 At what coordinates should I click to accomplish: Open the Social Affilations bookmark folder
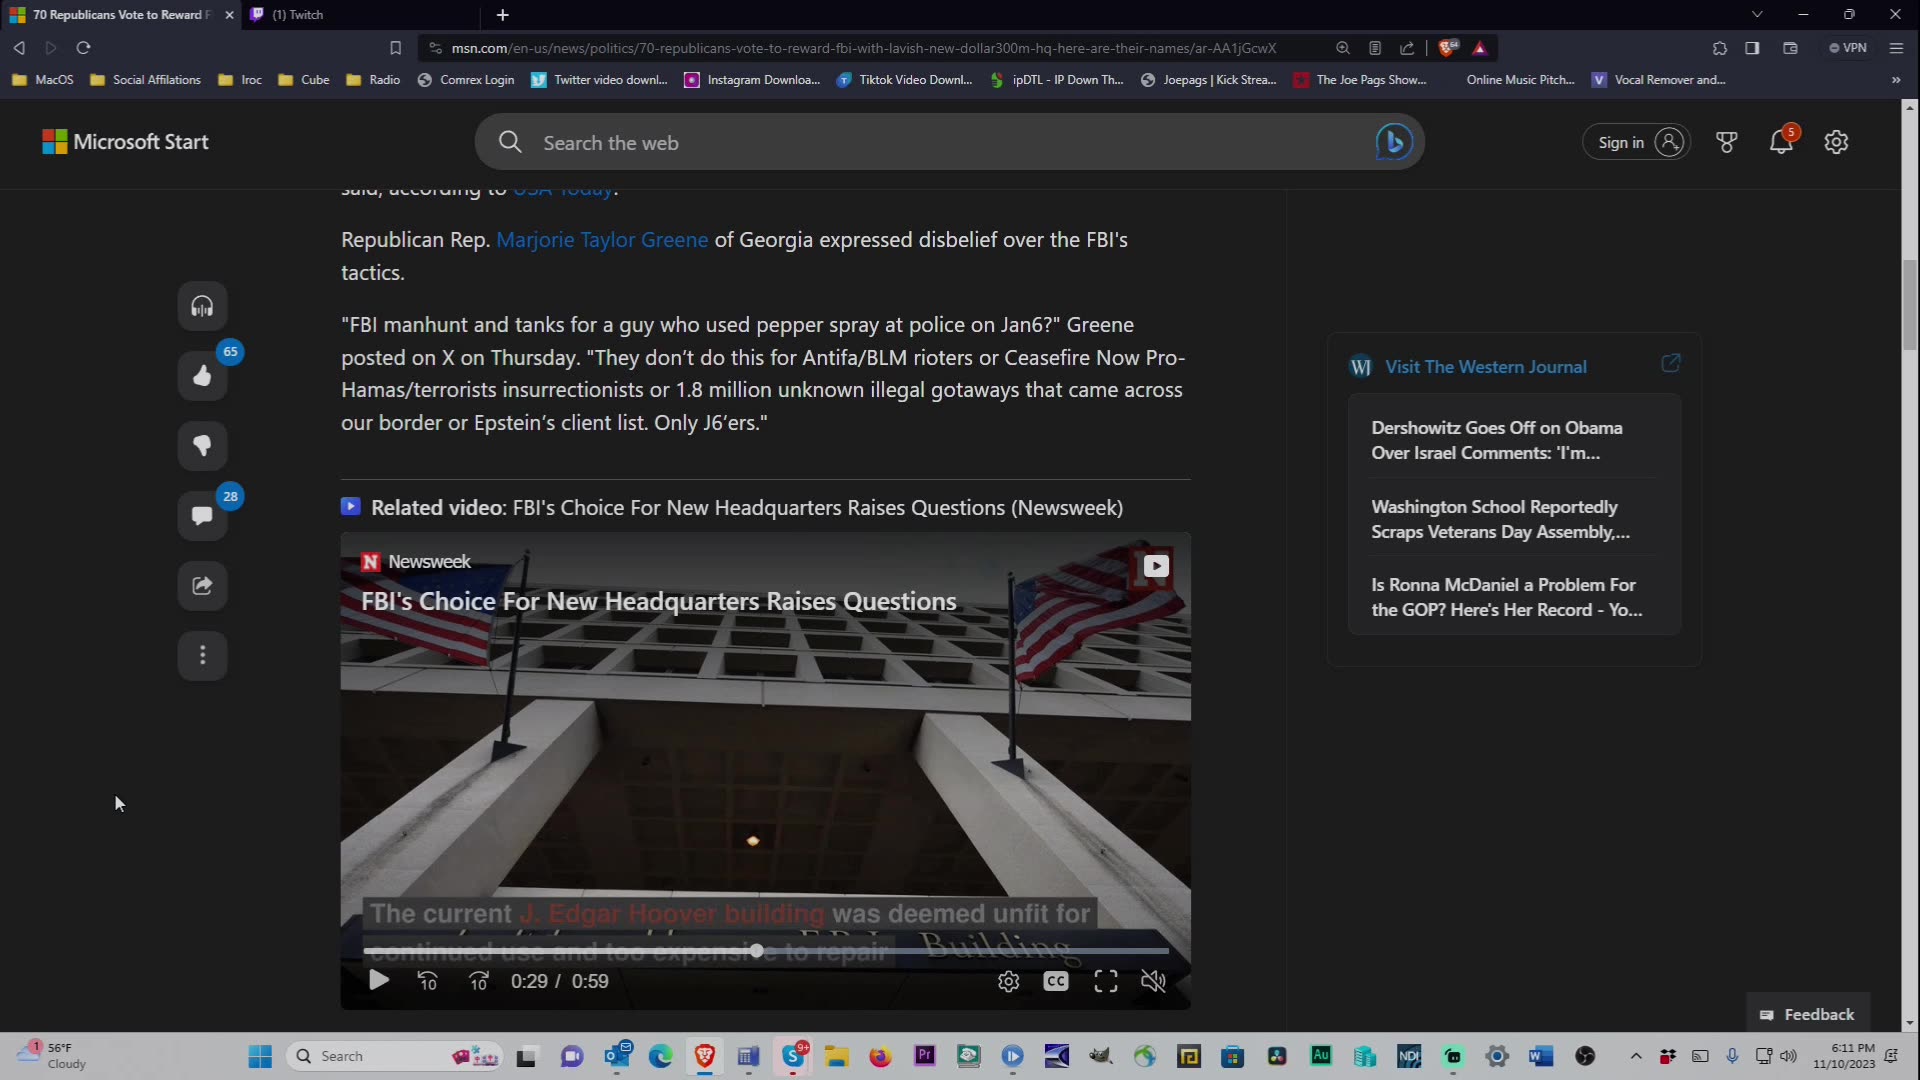pyautogui.click(x=146, y=80)
